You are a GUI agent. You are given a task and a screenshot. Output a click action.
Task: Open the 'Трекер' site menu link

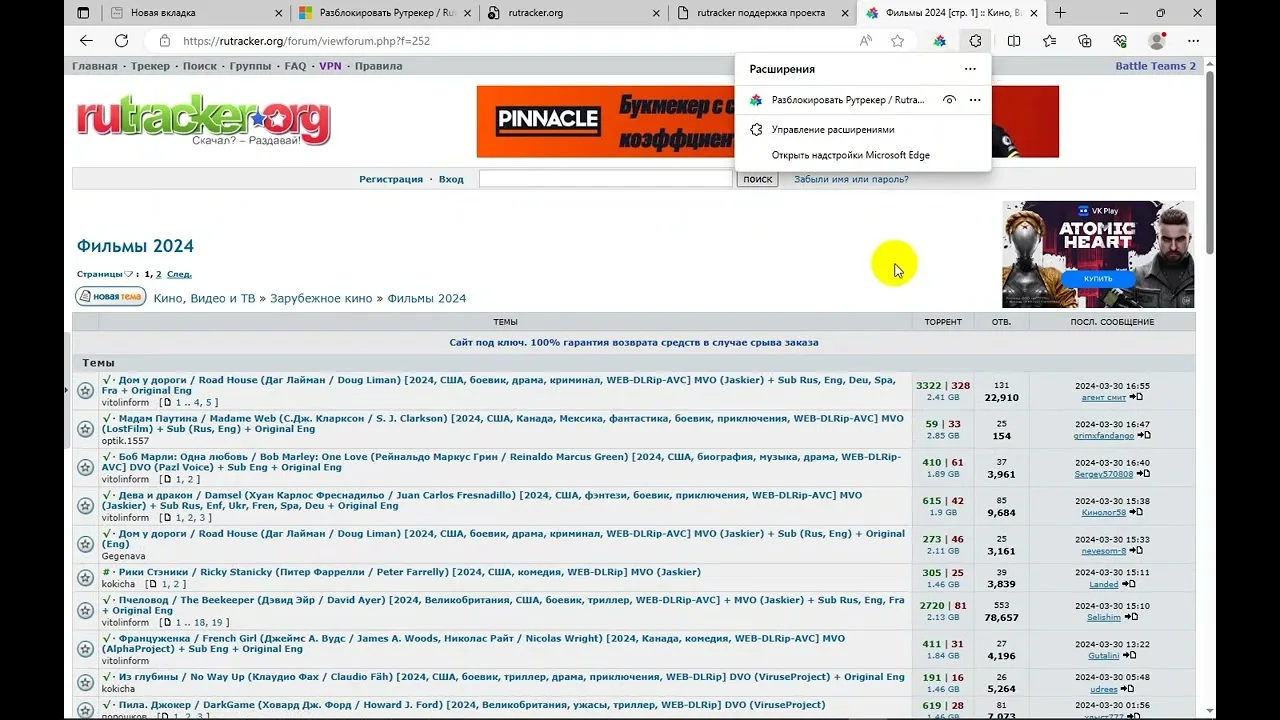[150, 66]
